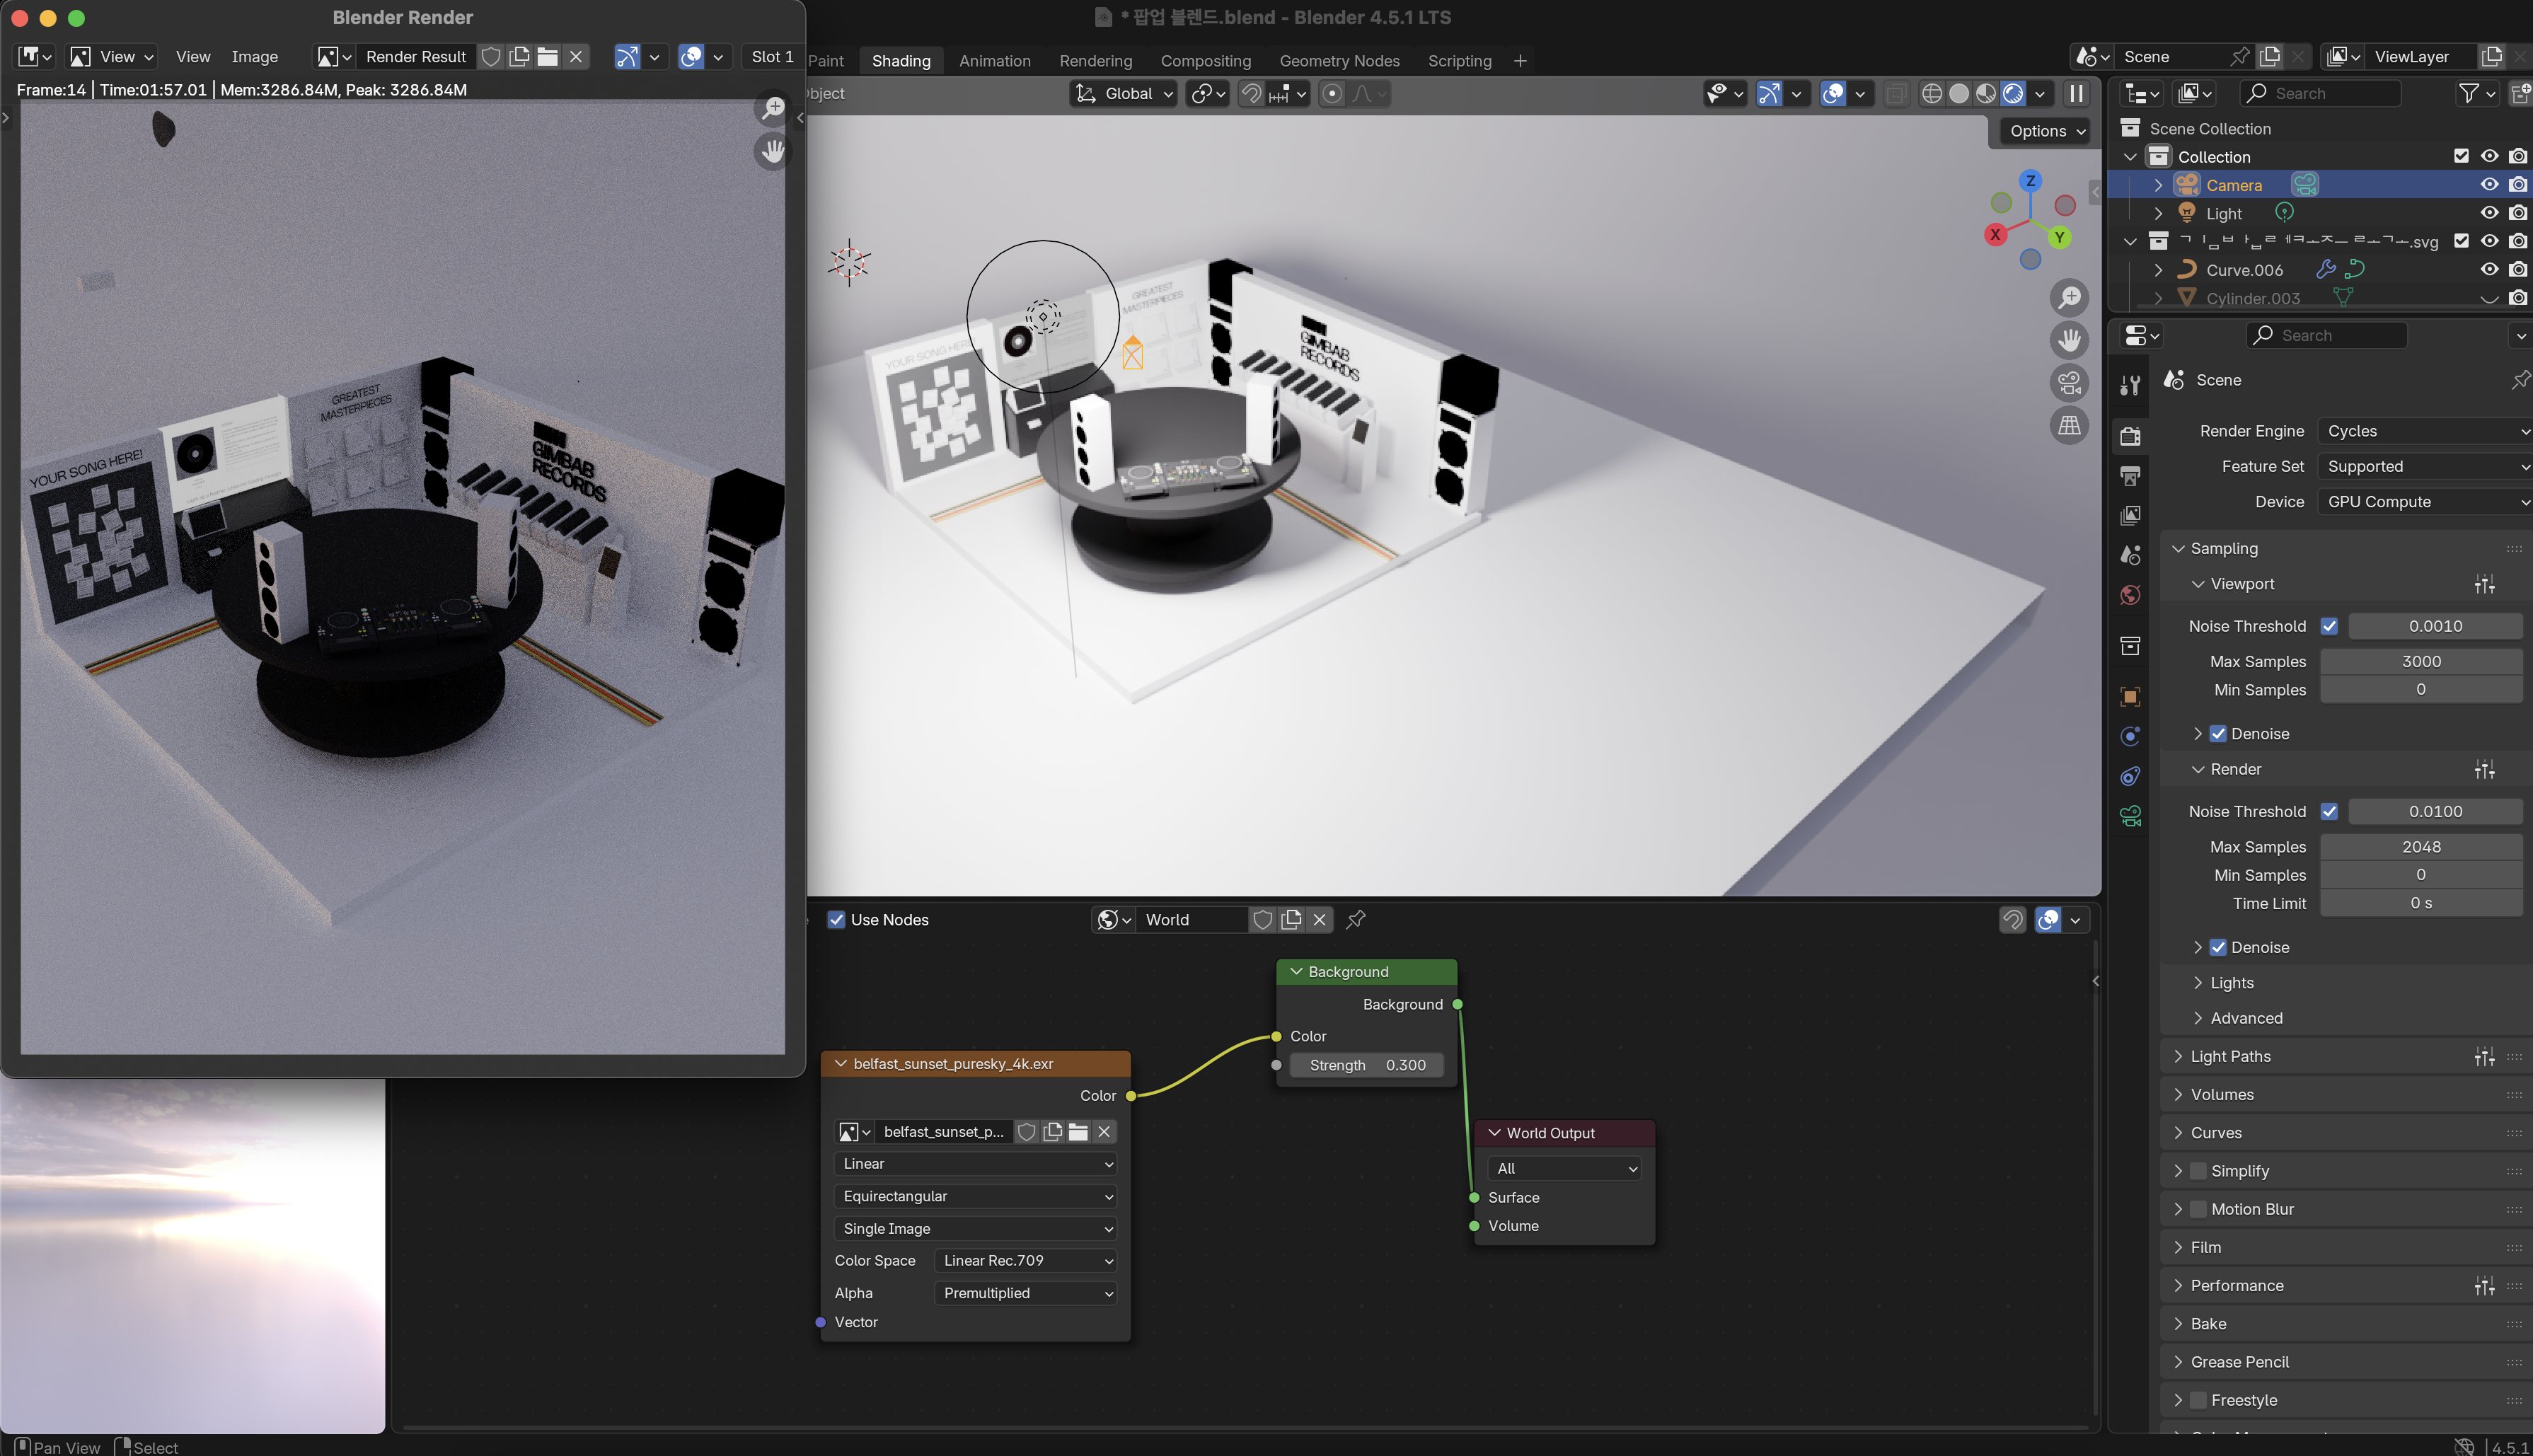Hide the Light object in outliner
Viewport: 2533px width, 1456px height.
(x=2489, y=213)
